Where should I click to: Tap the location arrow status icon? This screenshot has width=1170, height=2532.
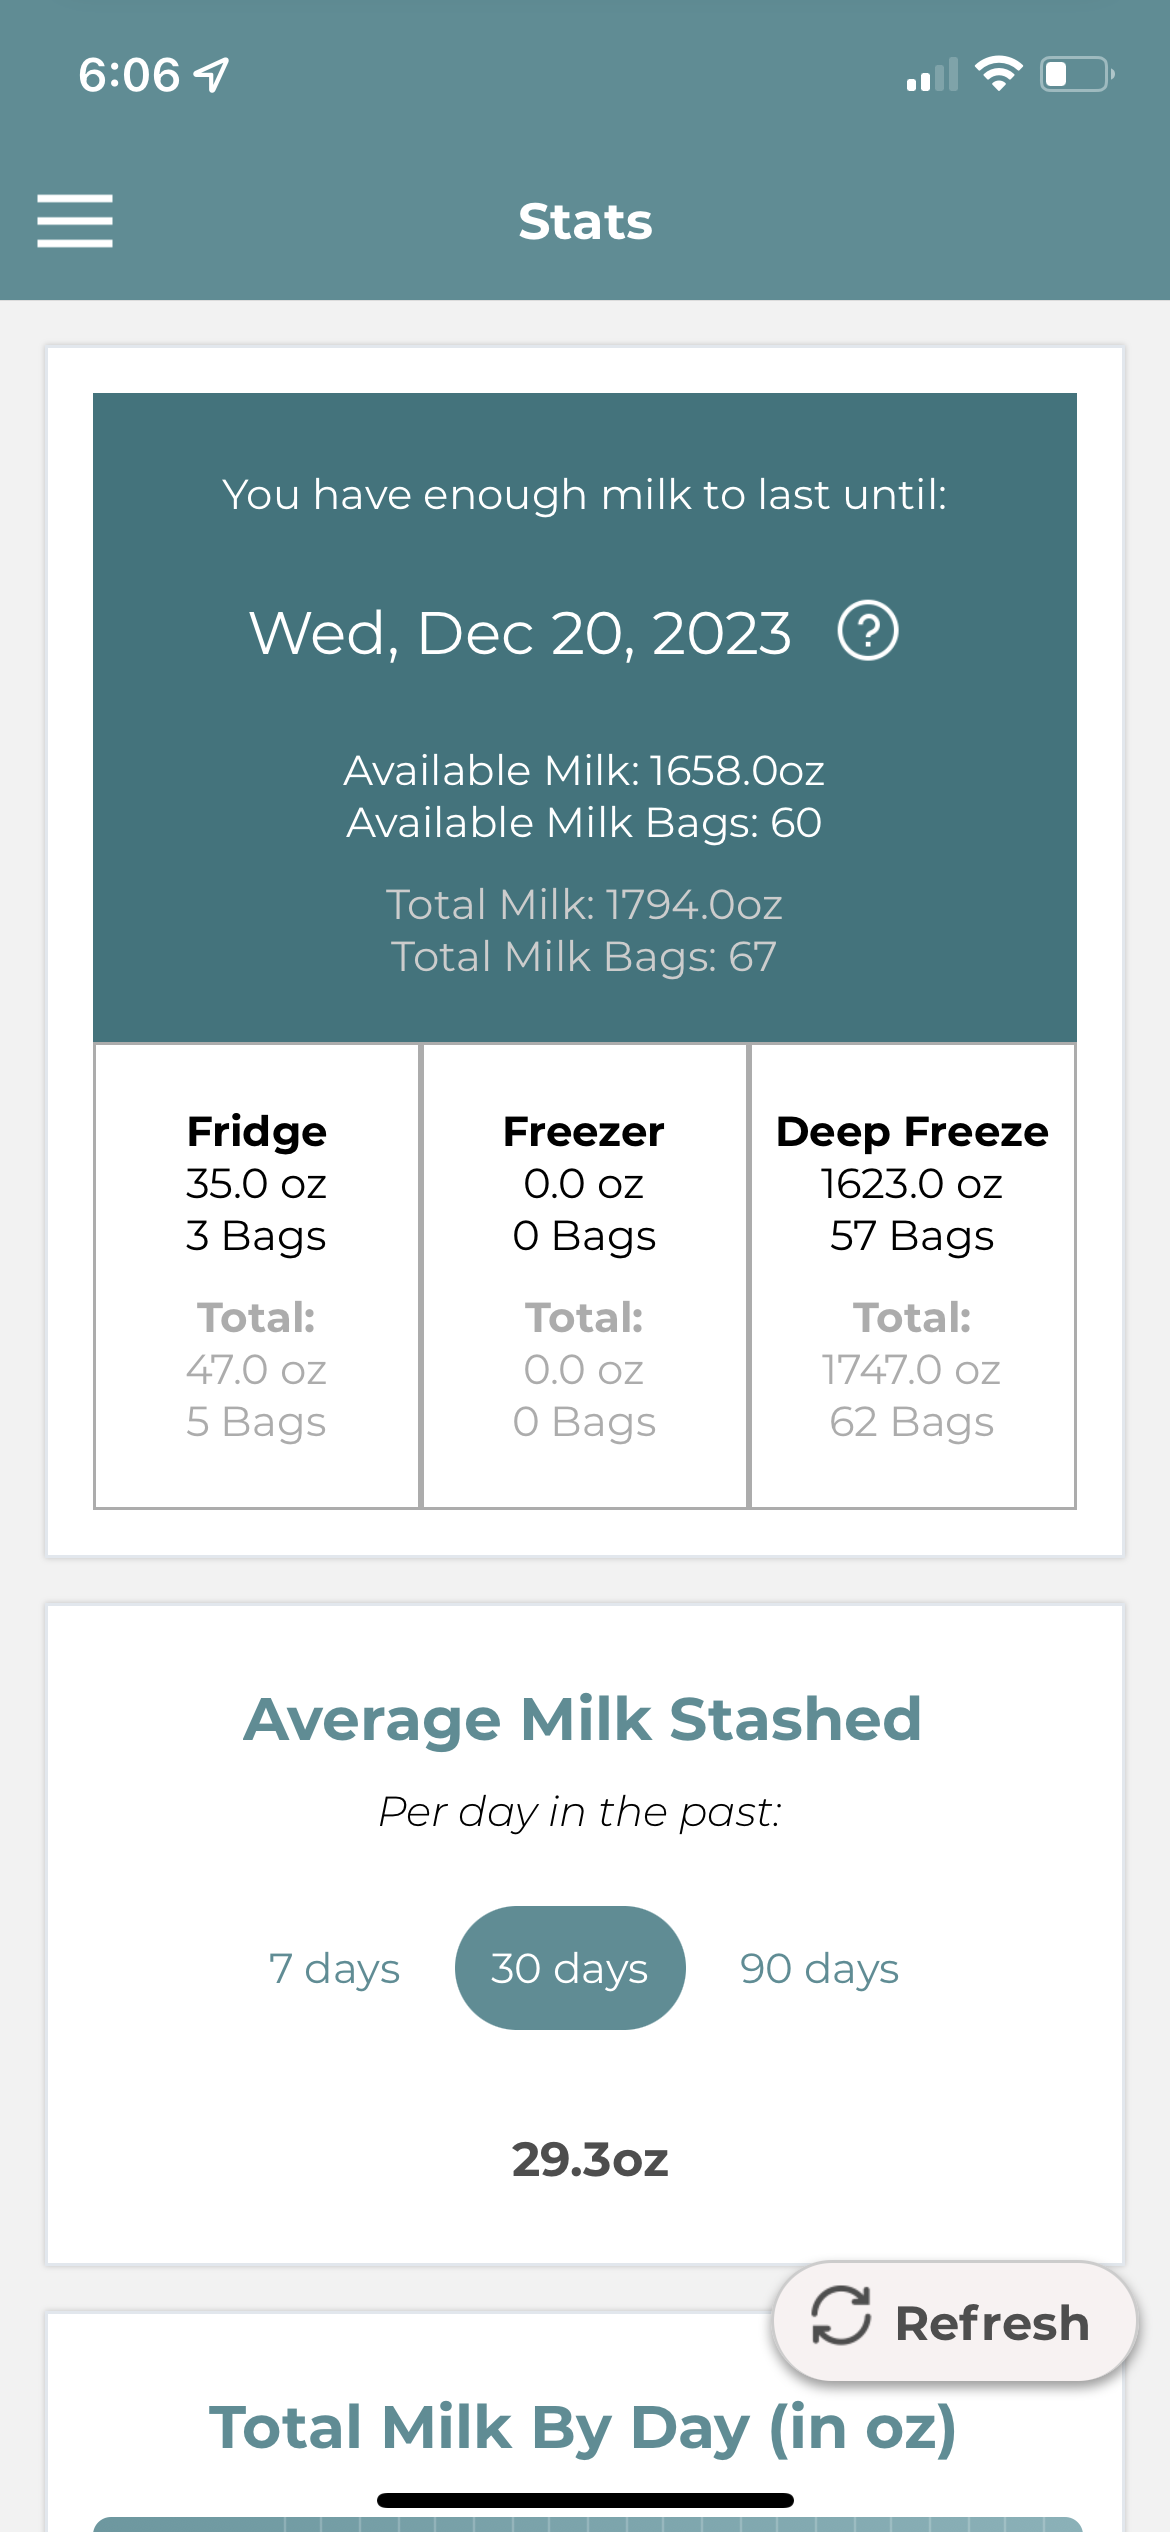pyautogui.click(x=212, y=75)
